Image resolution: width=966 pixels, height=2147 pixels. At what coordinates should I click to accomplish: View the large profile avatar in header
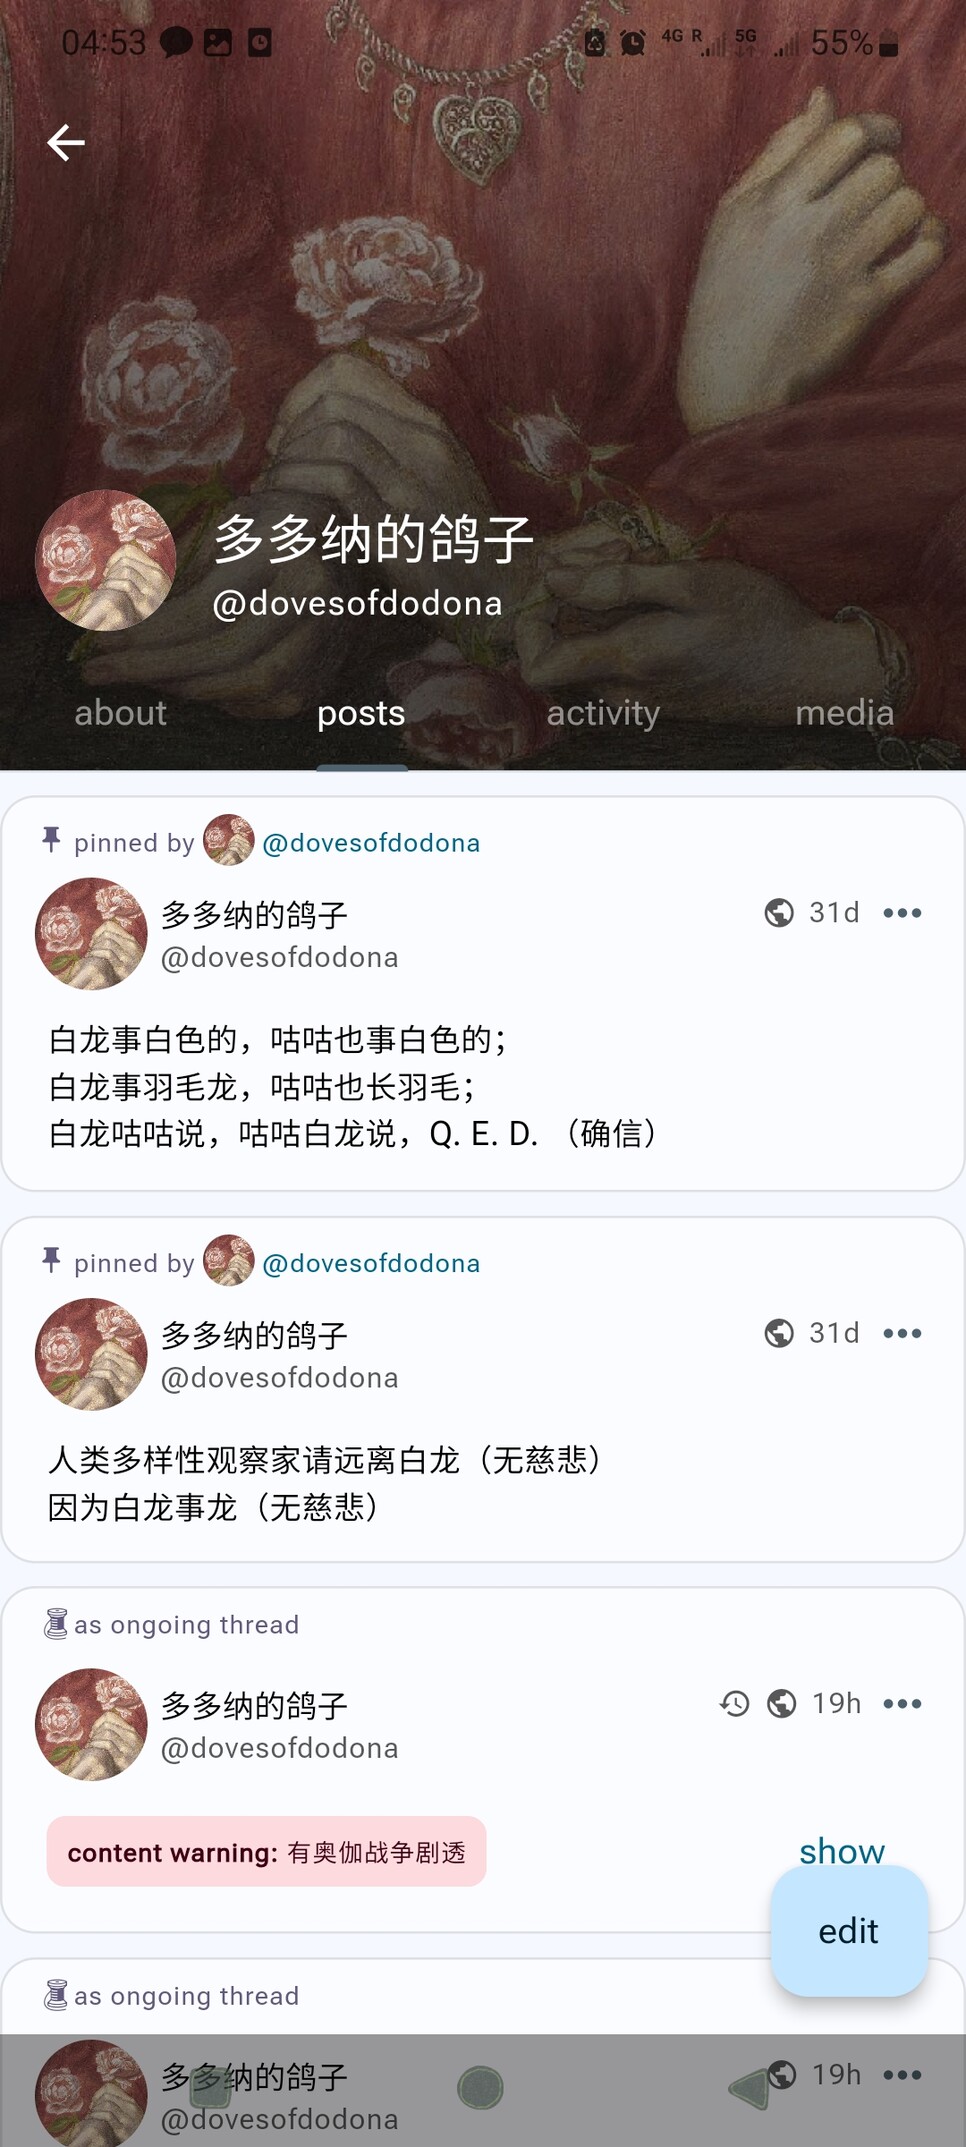tap(106, 560)
